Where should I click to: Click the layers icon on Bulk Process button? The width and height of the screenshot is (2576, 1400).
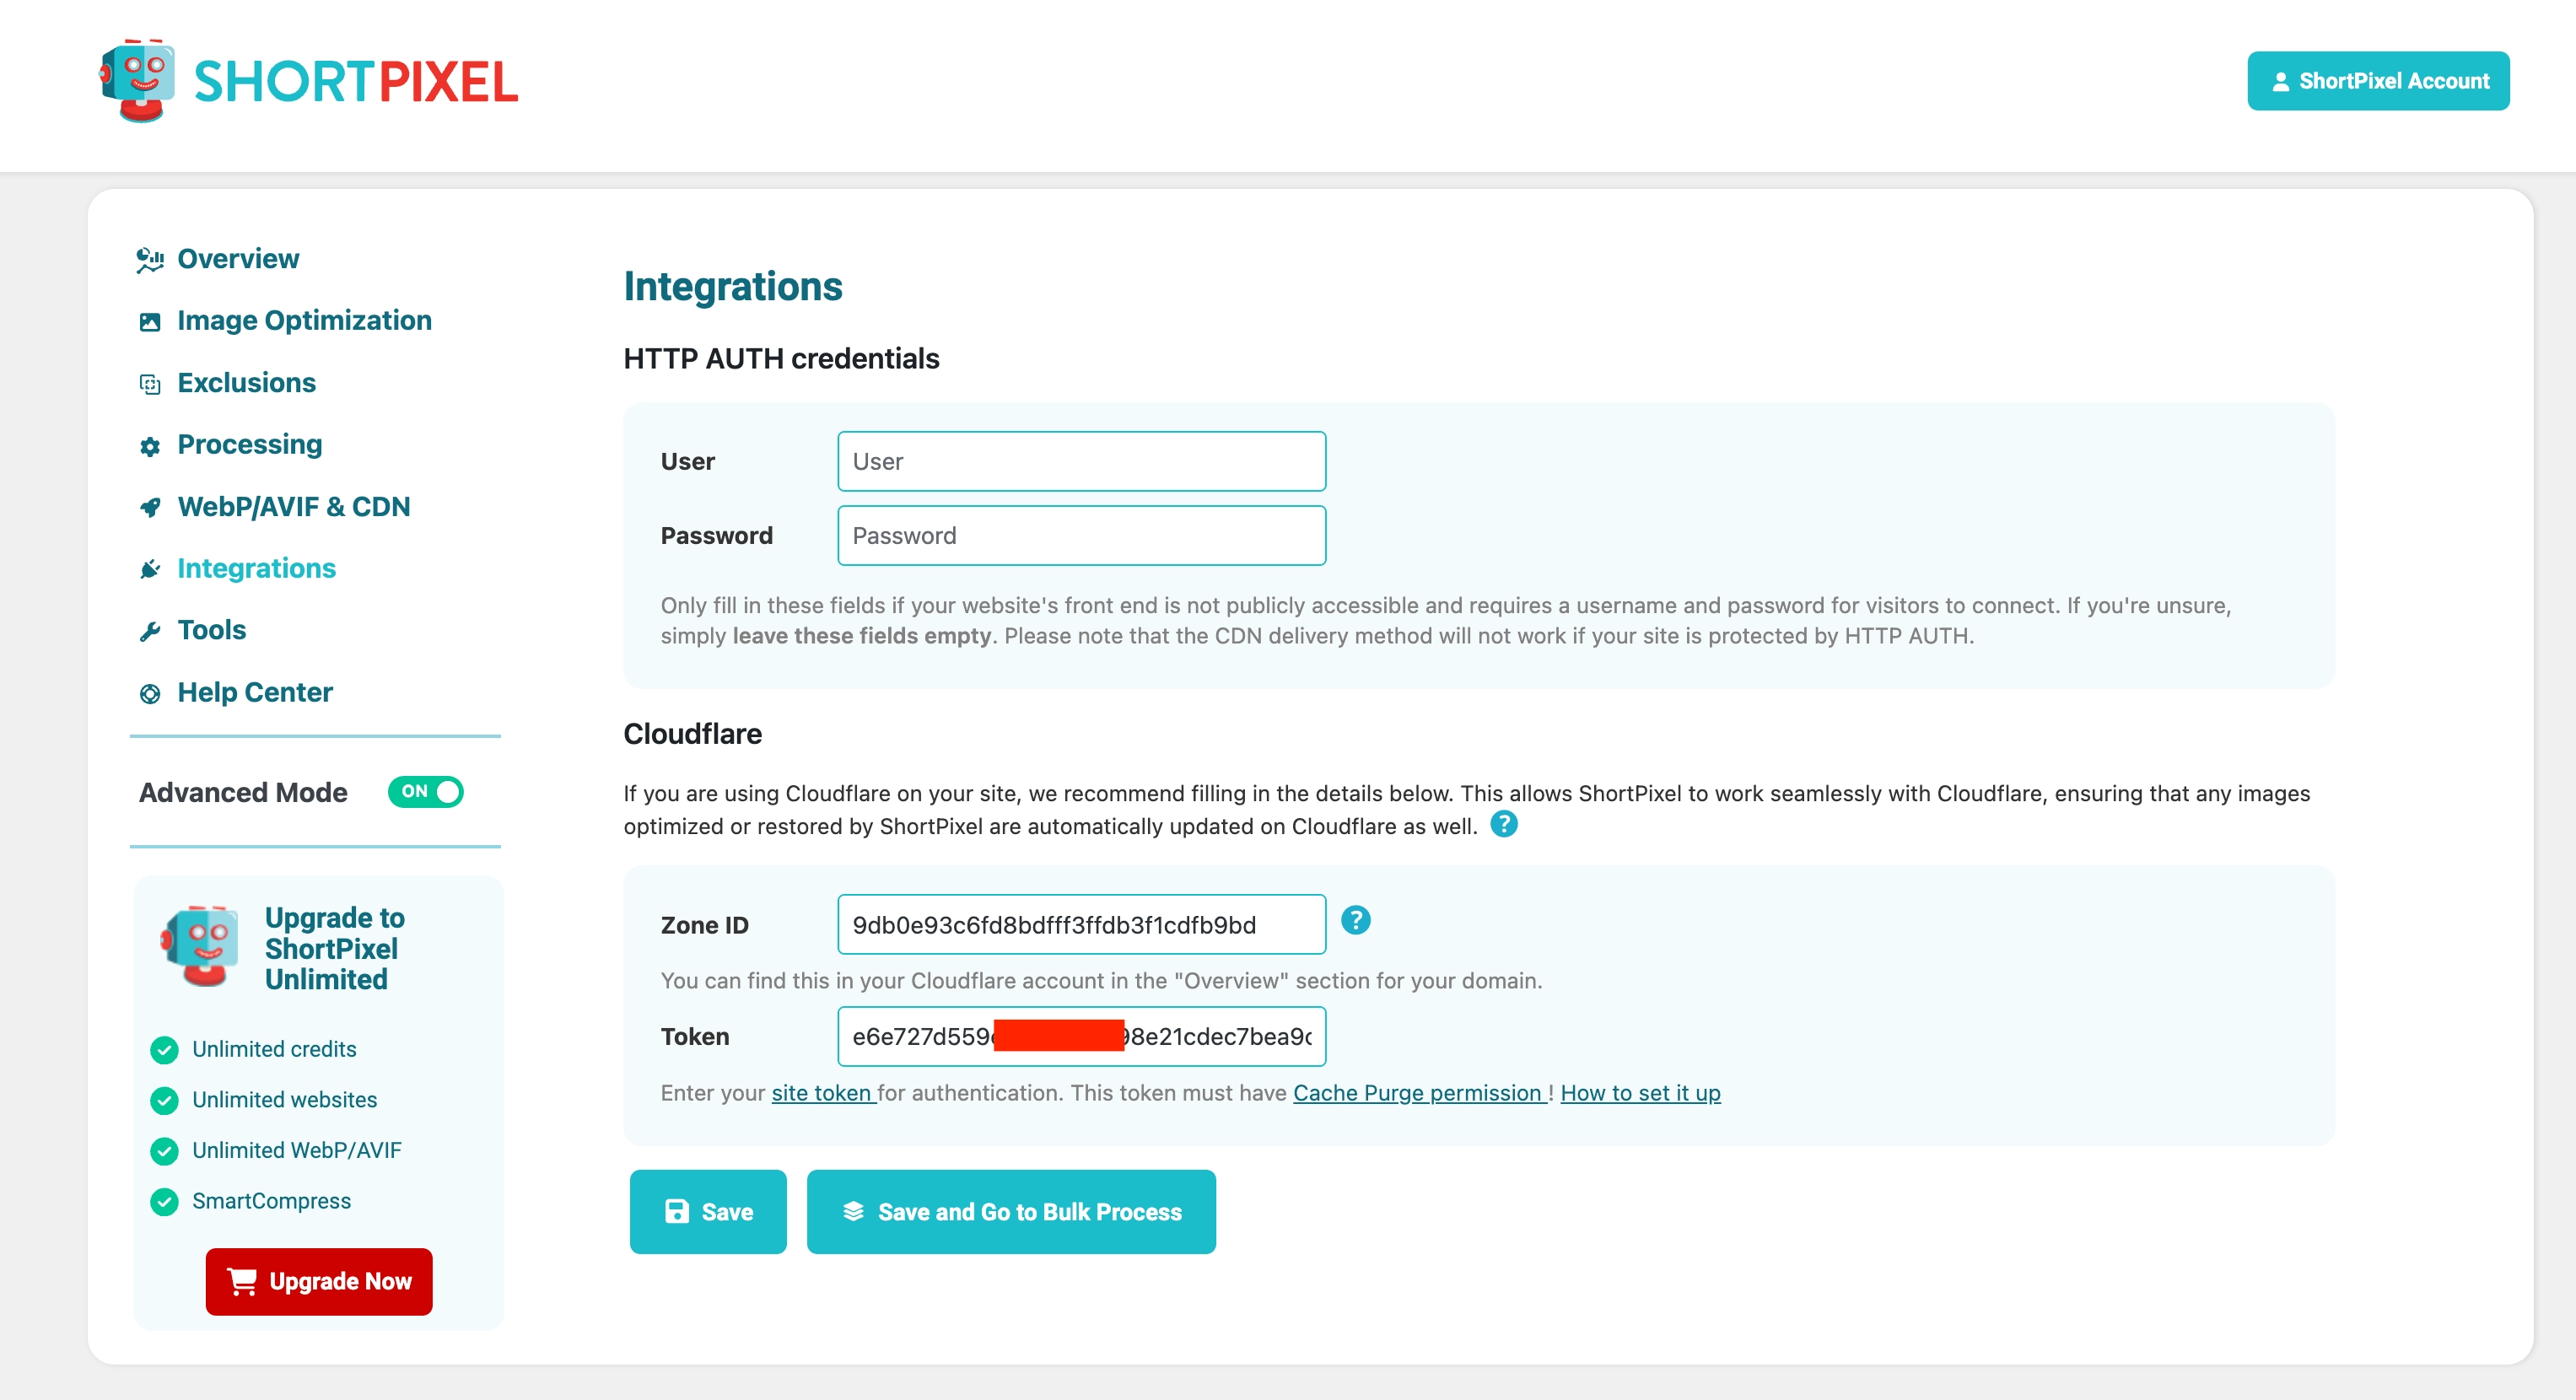point(853,1211)
